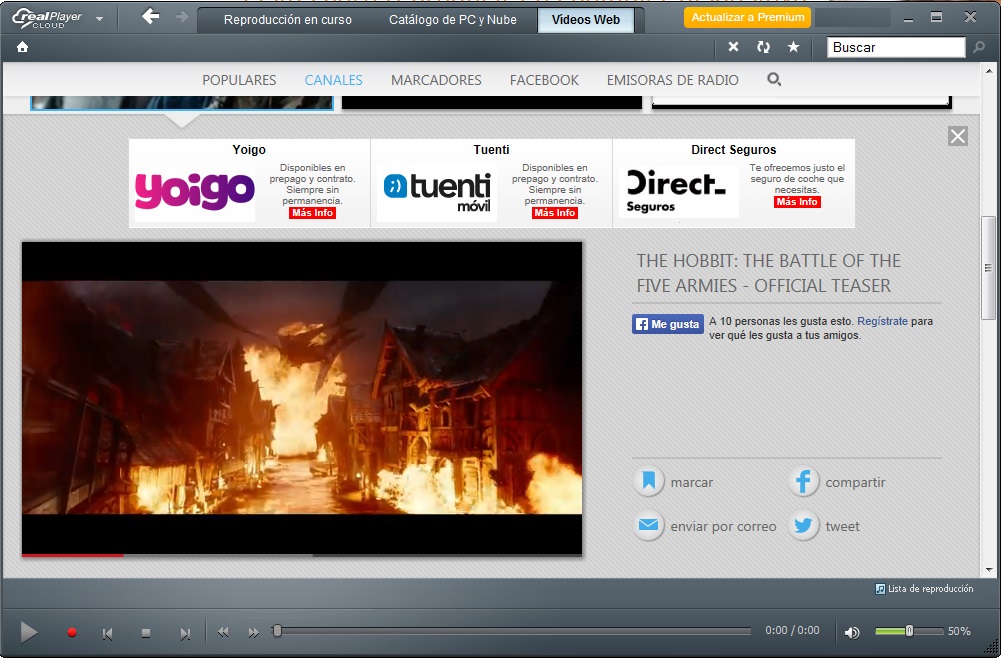1001x658 pixels.
Task: Focus the Buscar search field
Action: coord(896,47)
